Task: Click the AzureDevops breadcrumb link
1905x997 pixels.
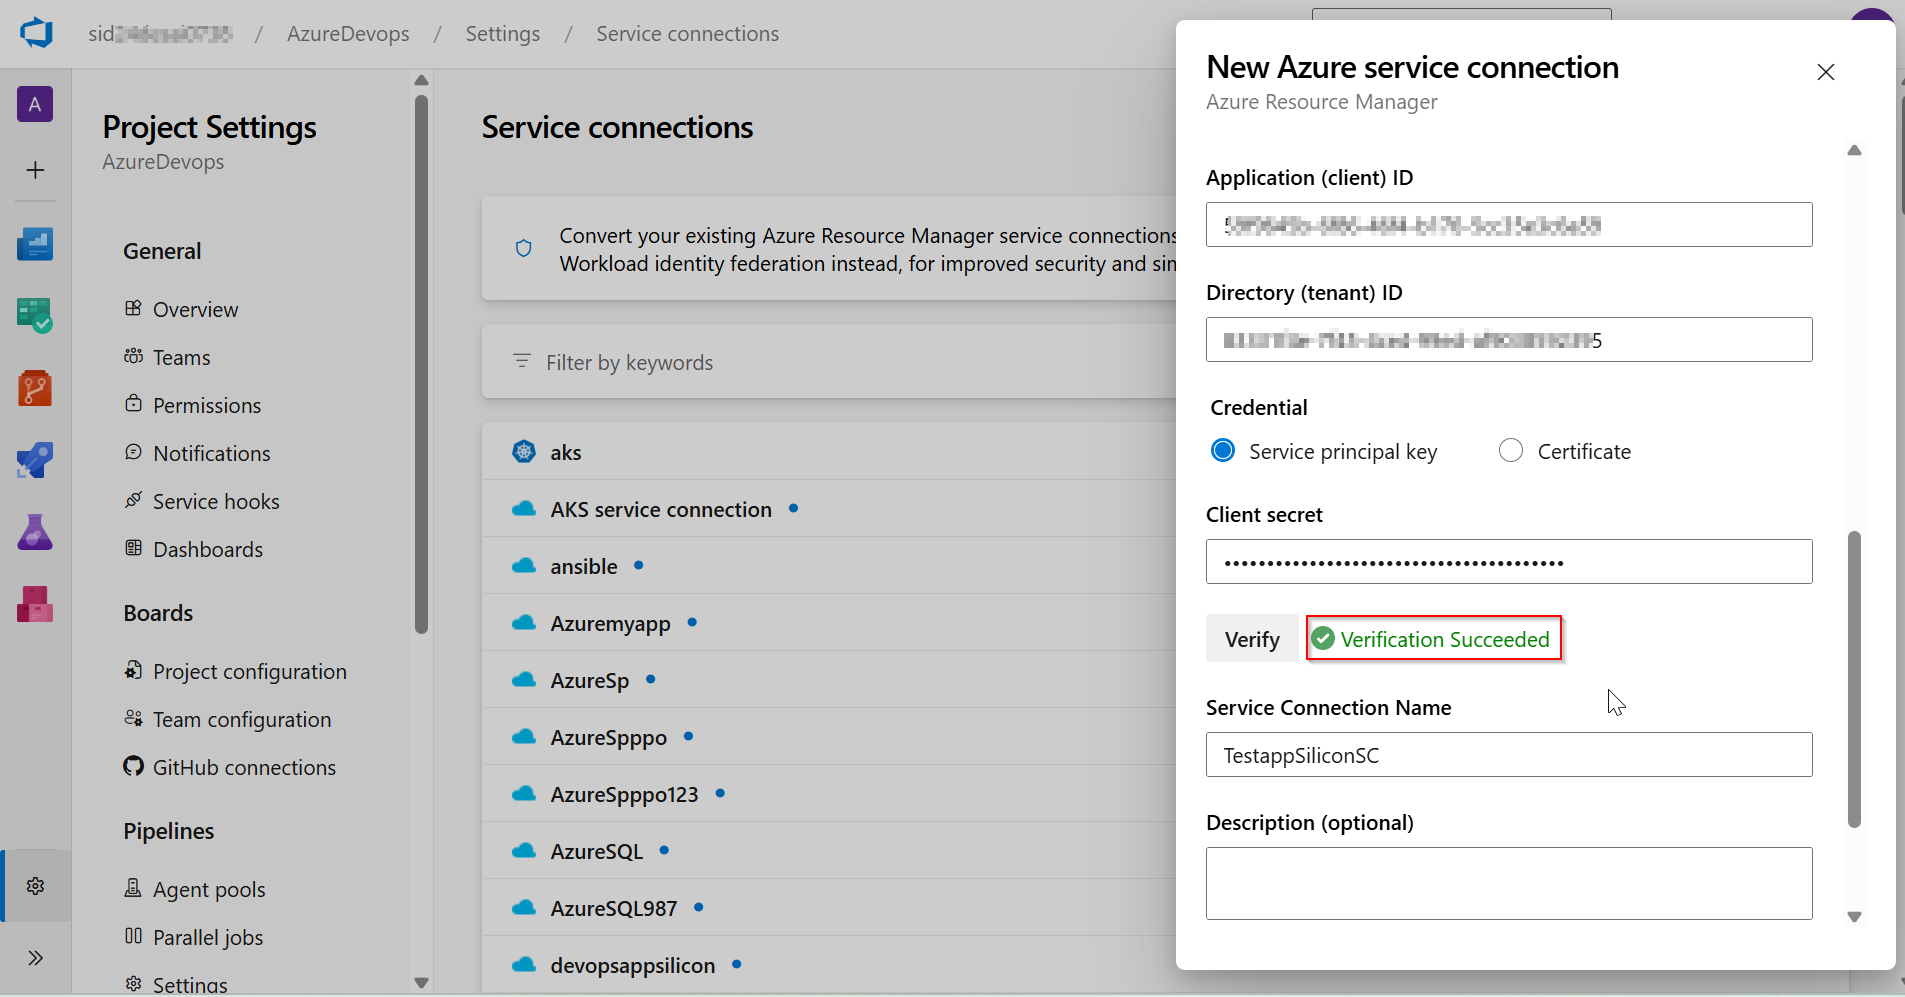Action: tap(348, 34)
